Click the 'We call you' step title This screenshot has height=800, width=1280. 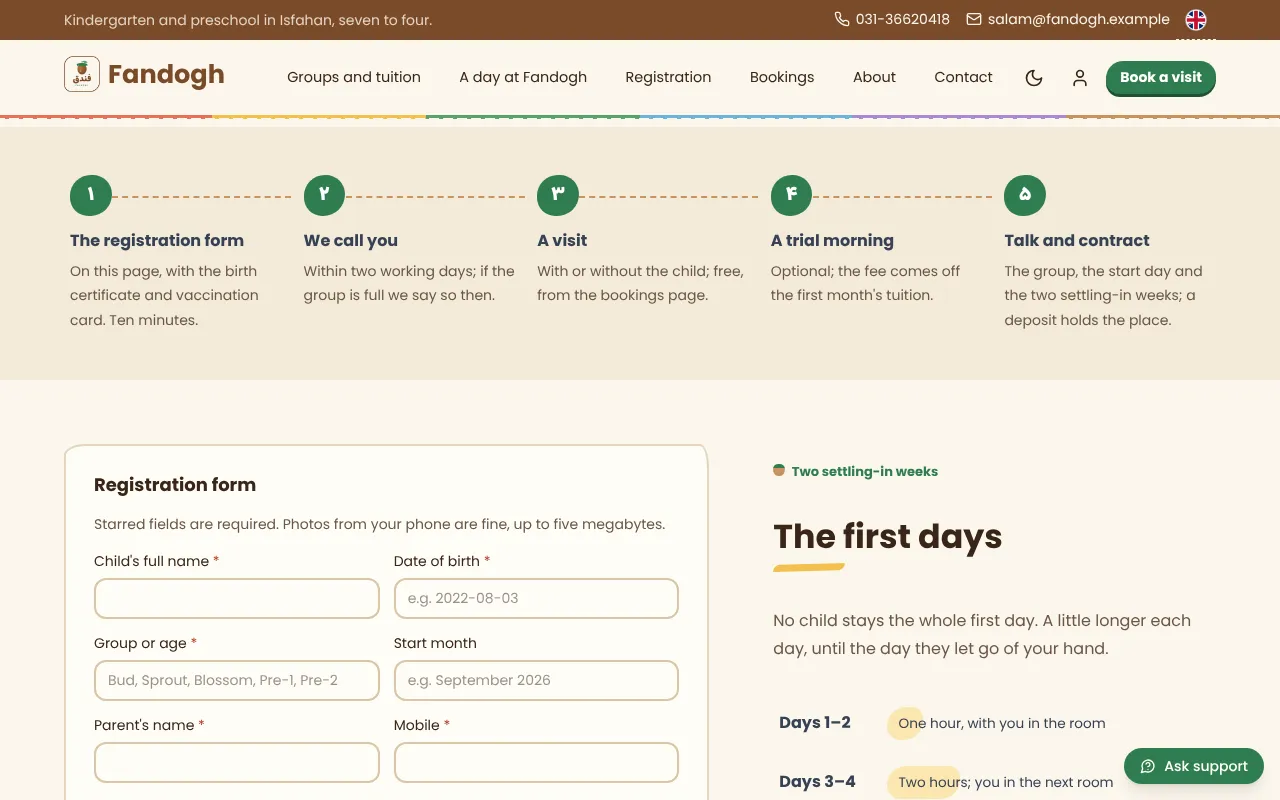[351, 240]
